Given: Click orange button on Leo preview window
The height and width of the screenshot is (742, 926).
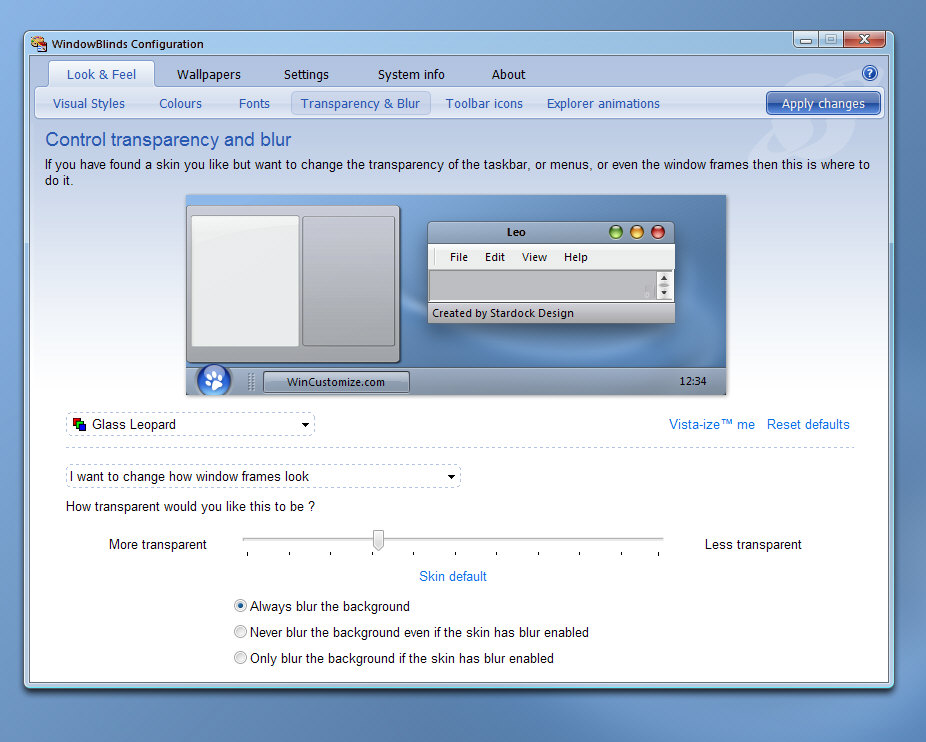Looking at the screenshot, I should 637,232.
